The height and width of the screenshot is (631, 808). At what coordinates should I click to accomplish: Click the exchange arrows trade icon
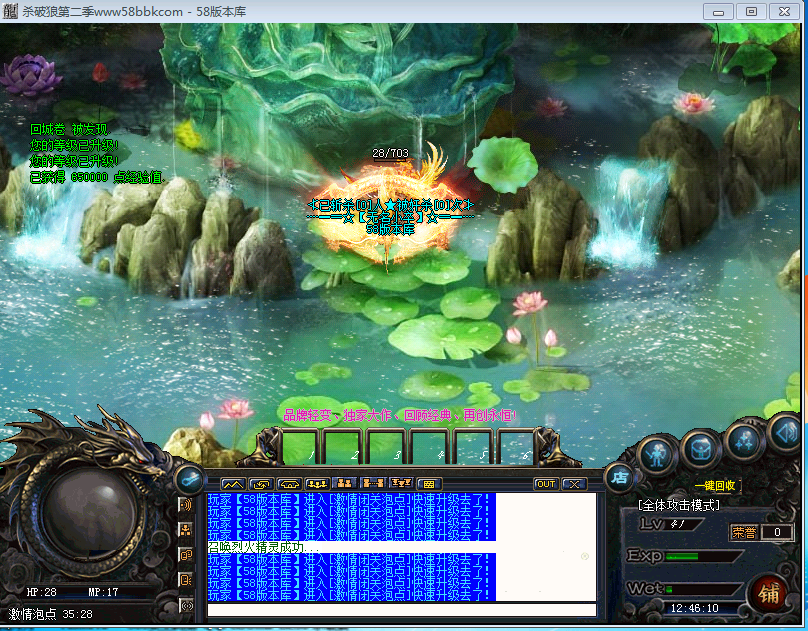(261, 484)
